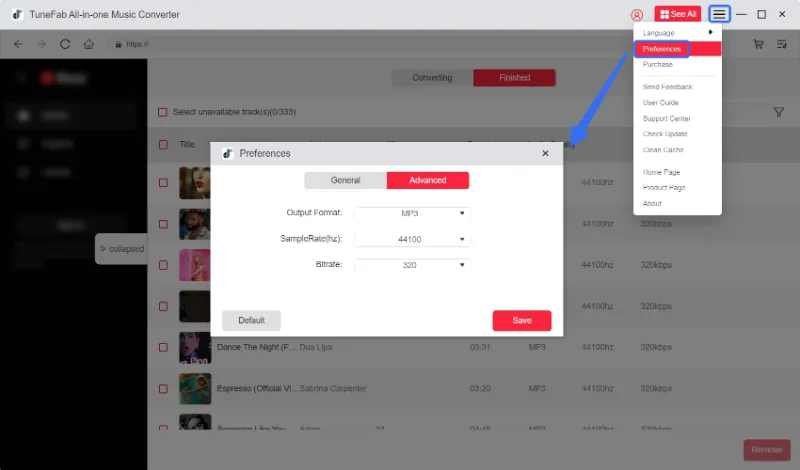Viewport: 800px width, 470px height.
Task: Click the user account icon
Action: pos(637,15)
